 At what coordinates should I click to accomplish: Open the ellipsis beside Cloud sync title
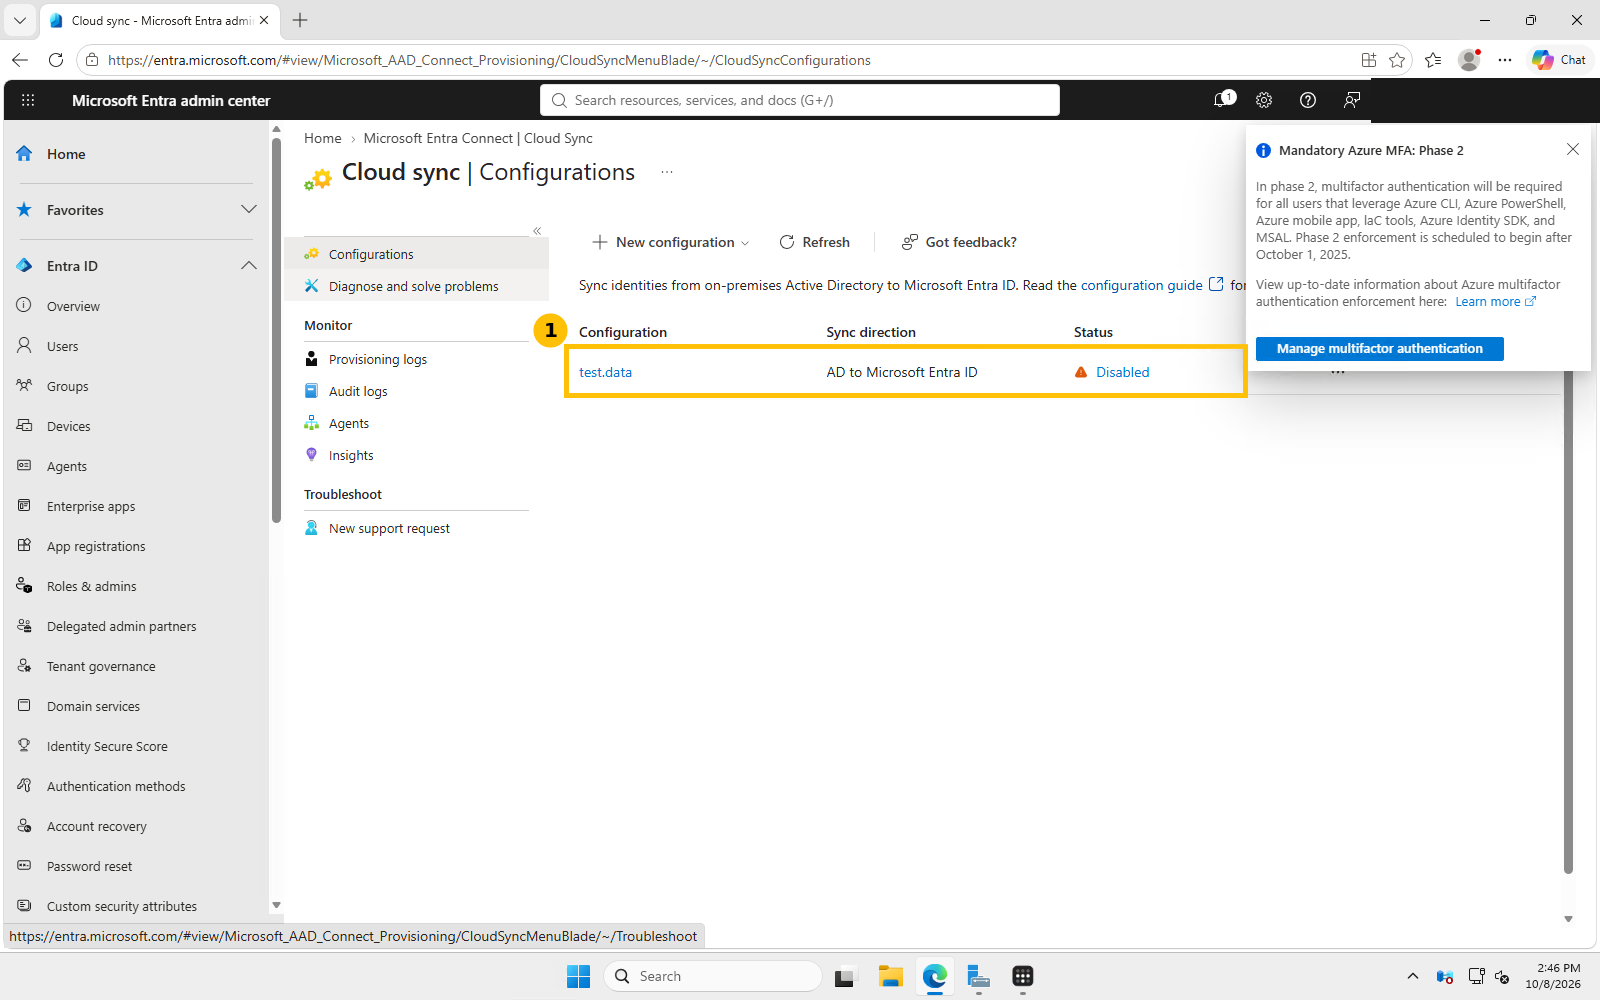pyautogui.click(x=667, y=172)
